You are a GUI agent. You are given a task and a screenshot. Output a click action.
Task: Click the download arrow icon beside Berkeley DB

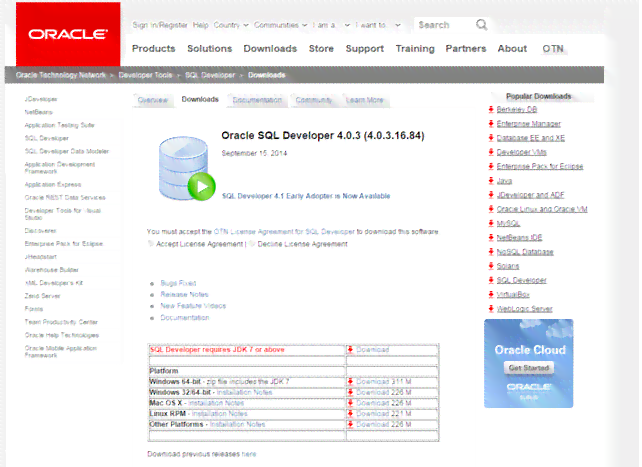pyautogui.click(x=491, y=109)
